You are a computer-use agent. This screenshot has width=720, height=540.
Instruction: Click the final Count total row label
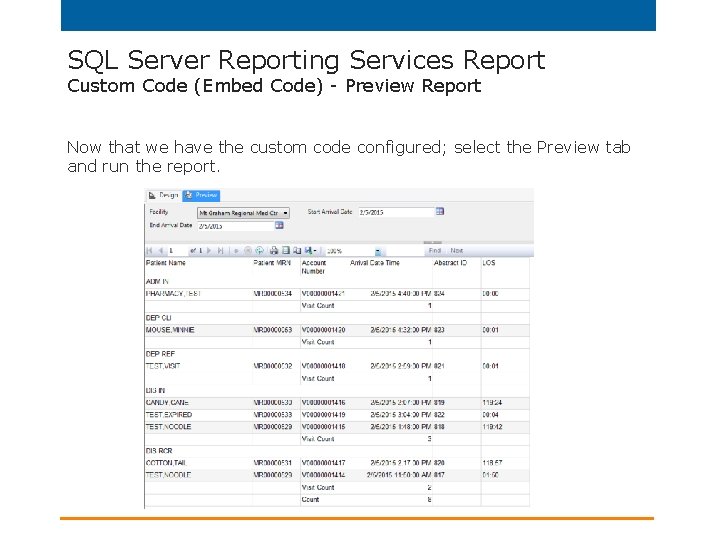pos(310,500)
